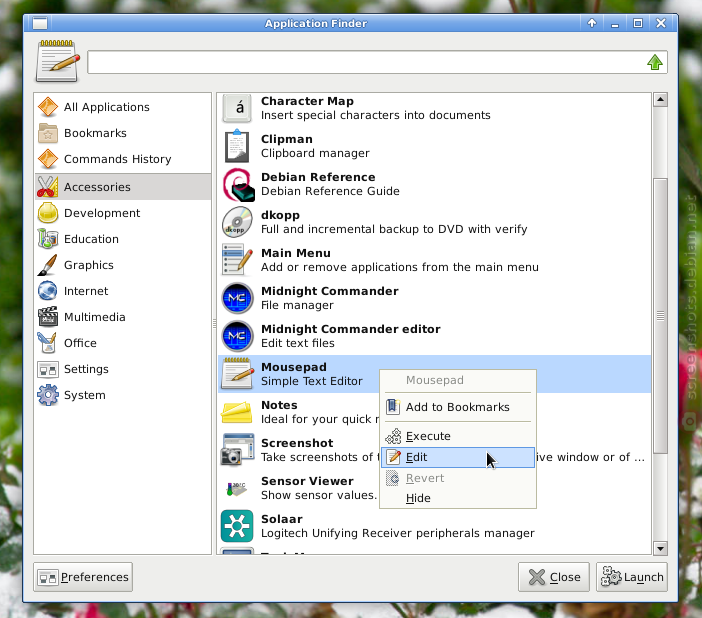The image size is (702, 618).
Task: Click the Commands History diamond icon
Action: 48,159
